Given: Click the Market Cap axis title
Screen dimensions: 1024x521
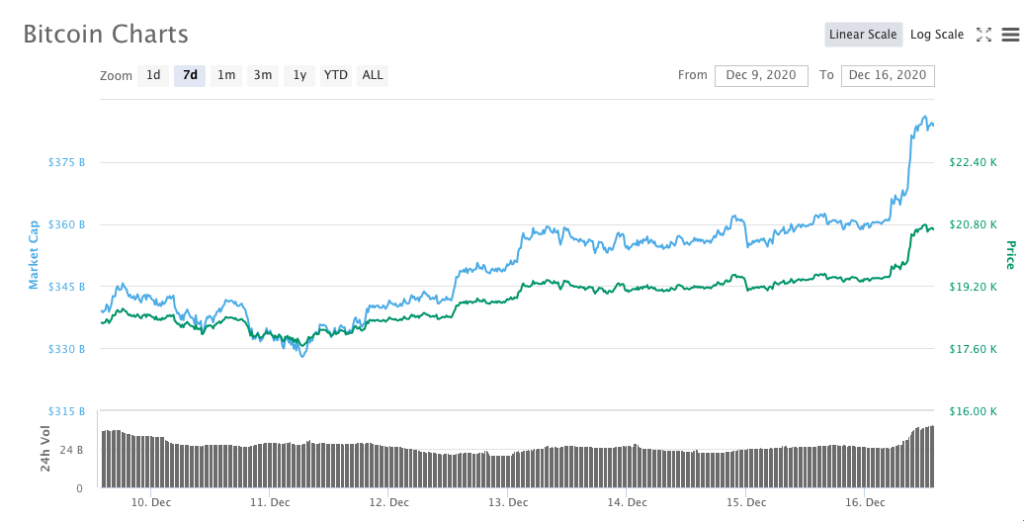Looking at the screenshot, I should [x=33, y=255].
